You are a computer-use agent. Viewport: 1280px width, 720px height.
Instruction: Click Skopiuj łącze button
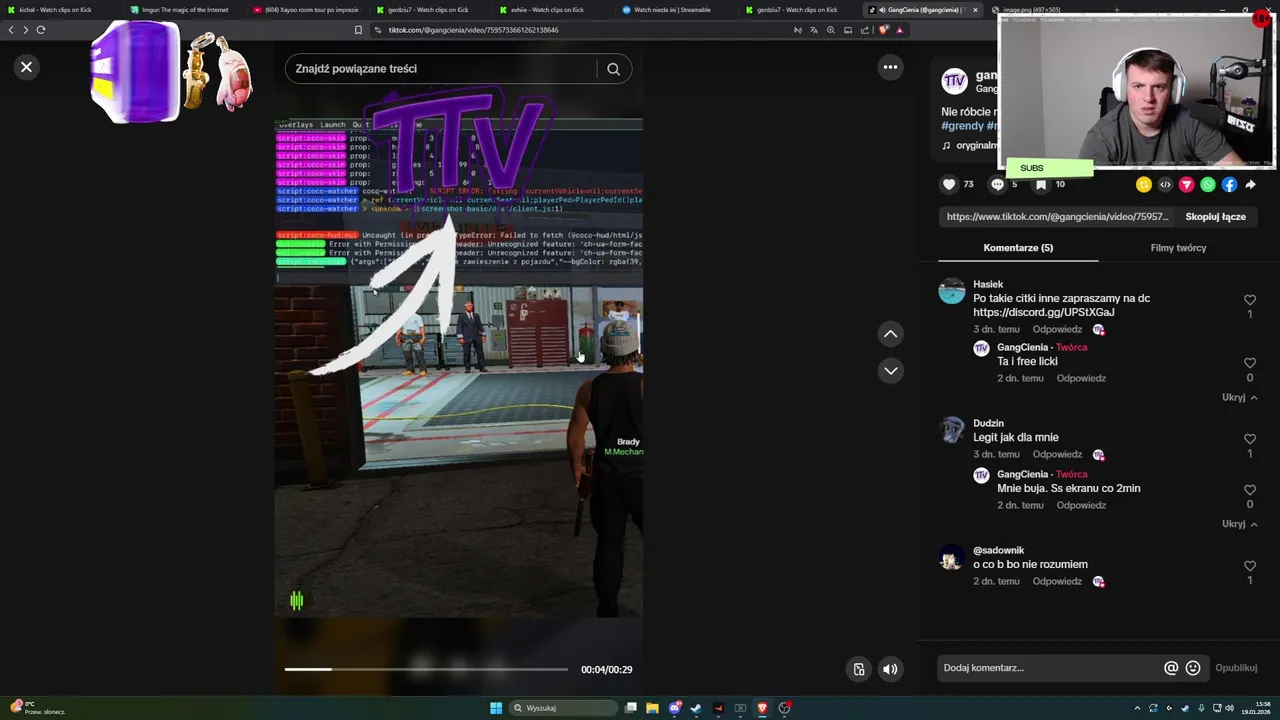point(1215,217)
